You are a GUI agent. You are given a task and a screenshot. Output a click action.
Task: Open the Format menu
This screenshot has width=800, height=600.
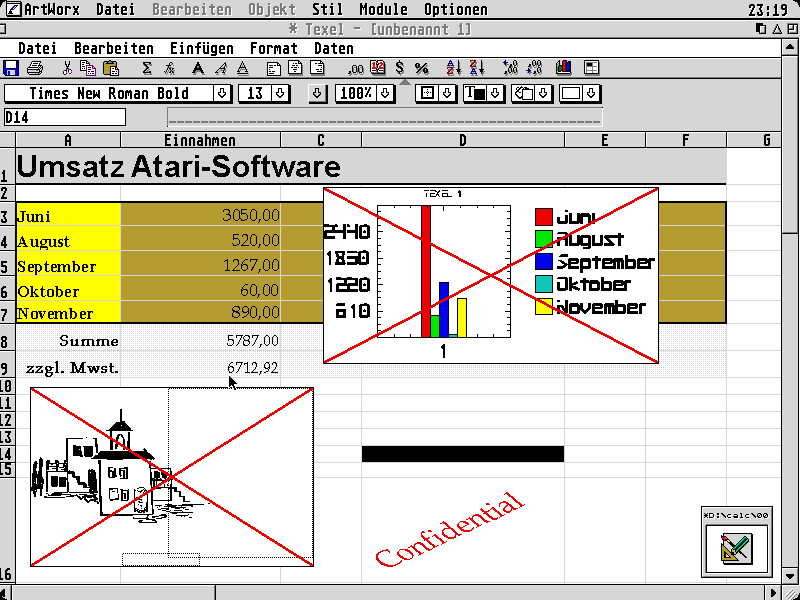click(273, 48)
